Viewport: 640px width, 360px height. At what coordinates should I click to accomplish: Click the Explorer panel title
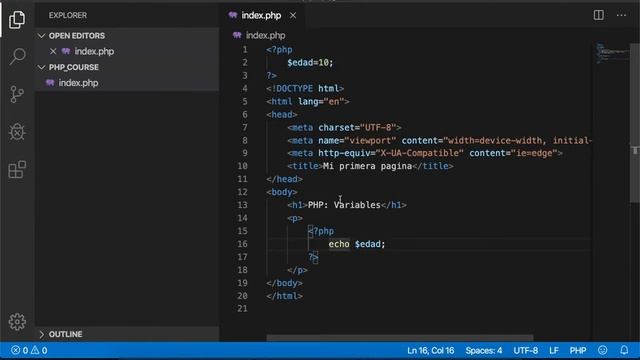(68, 16)
